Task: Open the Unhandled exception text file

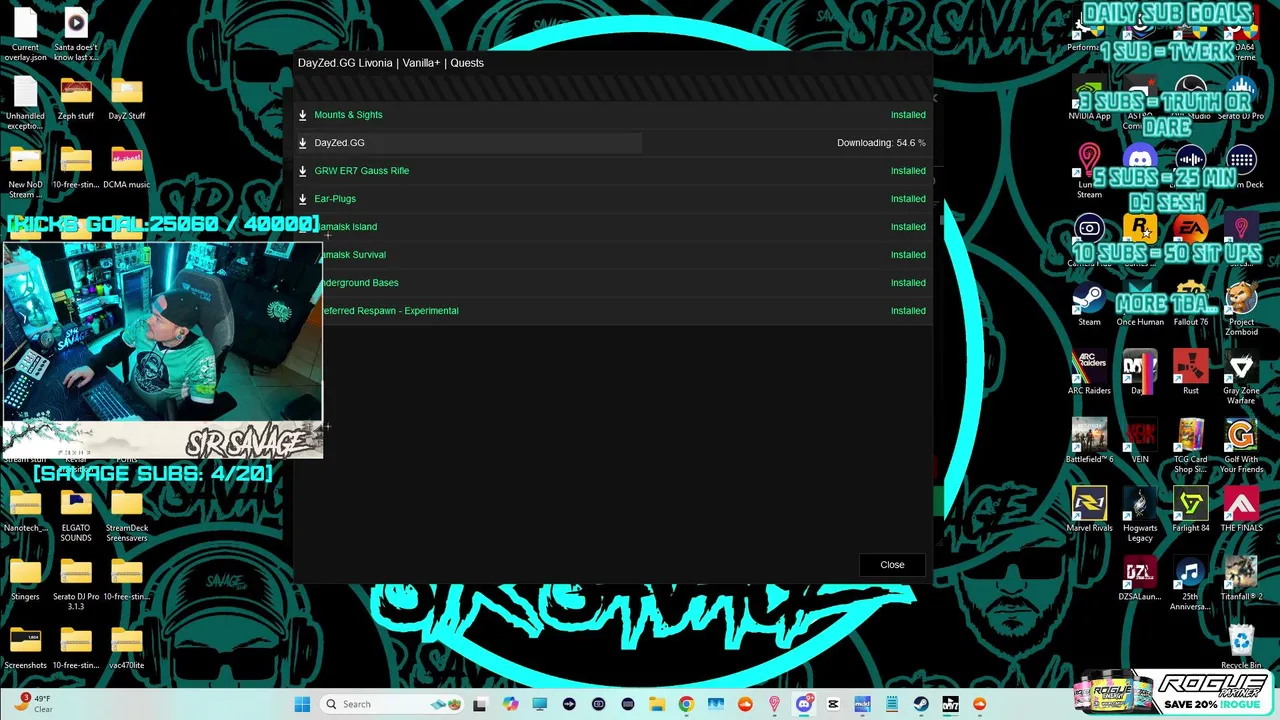Action: 25,104
